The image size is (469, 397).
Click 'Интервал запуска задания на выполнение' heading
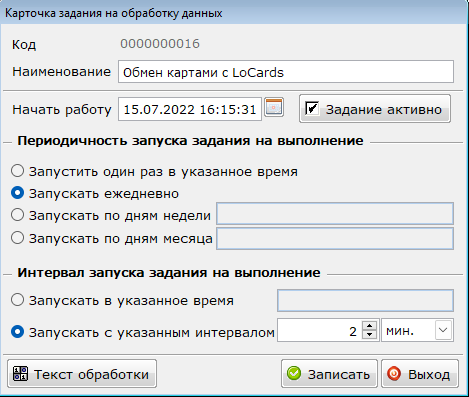click(169, 273)
